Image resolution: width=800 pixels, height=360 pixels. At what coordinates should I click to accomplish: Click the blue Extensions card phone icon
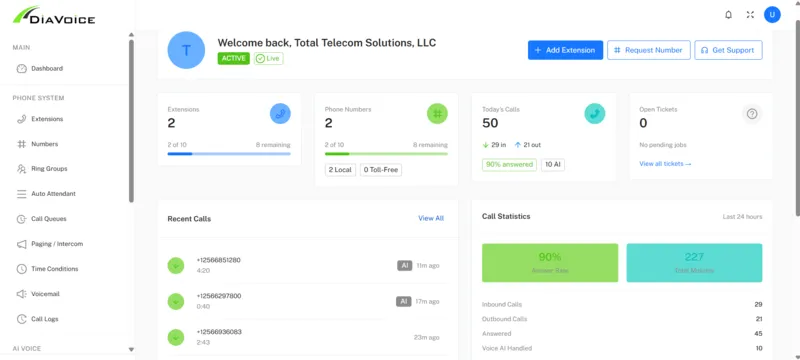pyautogui.click(x=280, y=114)
